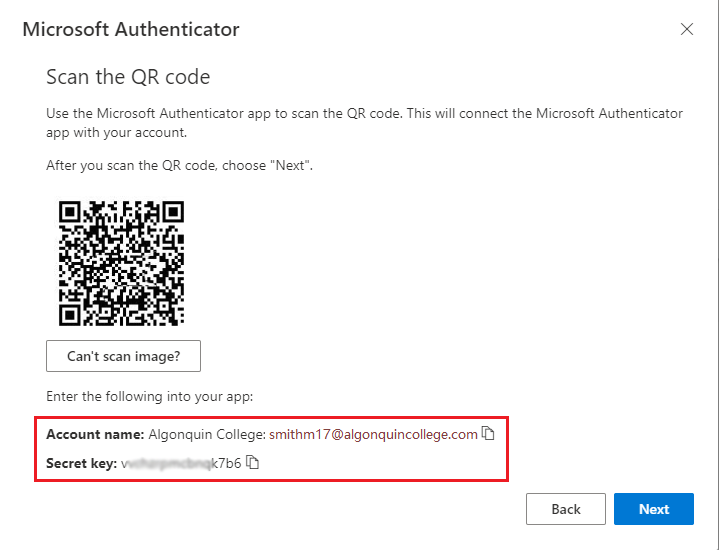This screenshot has width=720, height=552.
Task: Click the "After you scan the QR code" line
Action: [180, 165]
